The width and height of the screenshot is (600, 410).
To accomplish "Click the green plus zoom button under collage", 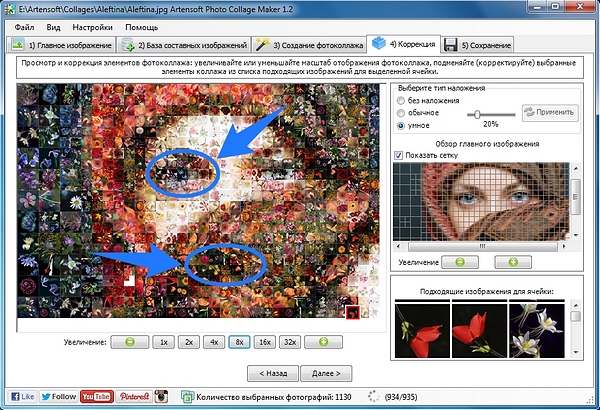I will pyautogui.click(x=323, y=342).
